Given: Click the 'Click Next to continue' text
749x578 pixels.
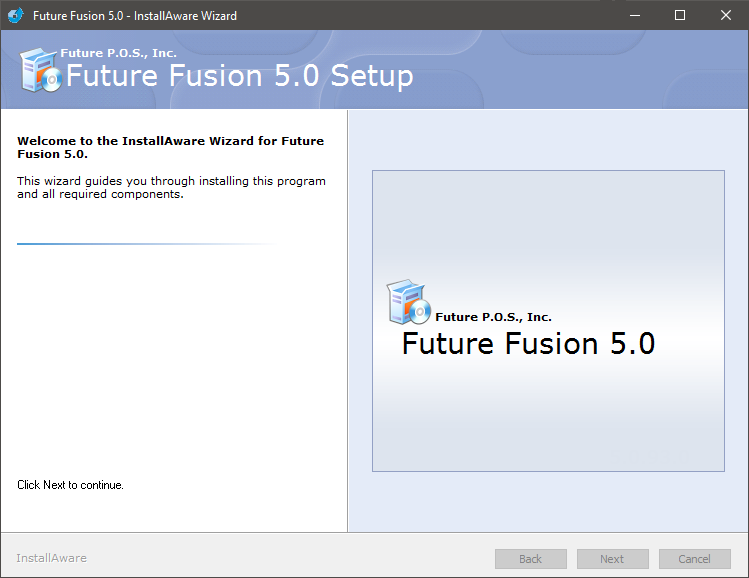Looking at the screenshot, I should pos(70,485).
